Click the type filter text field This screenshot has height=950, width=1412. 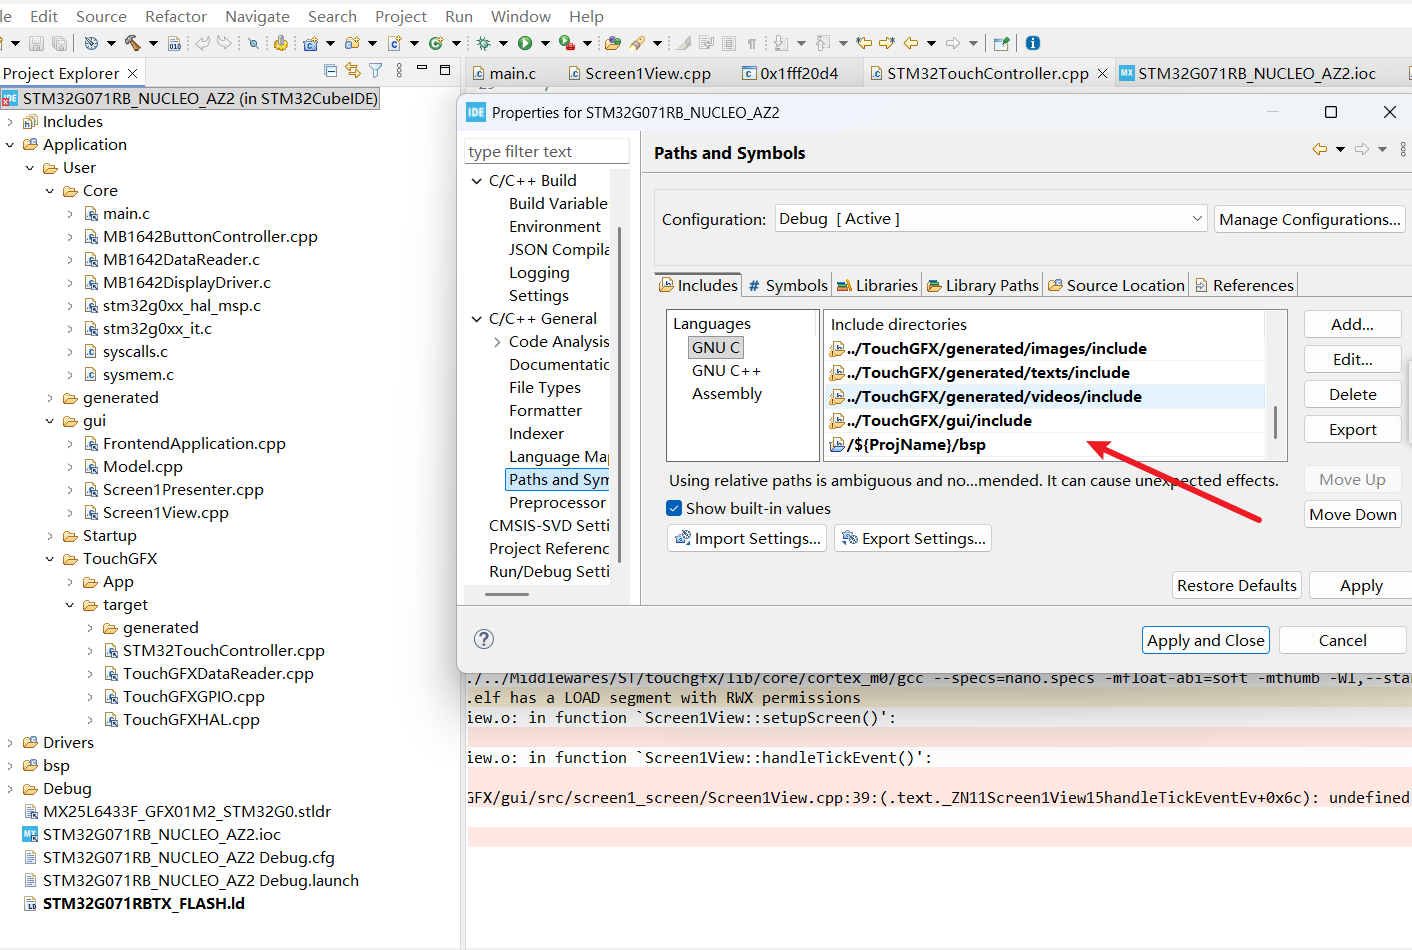click(547, 151)
